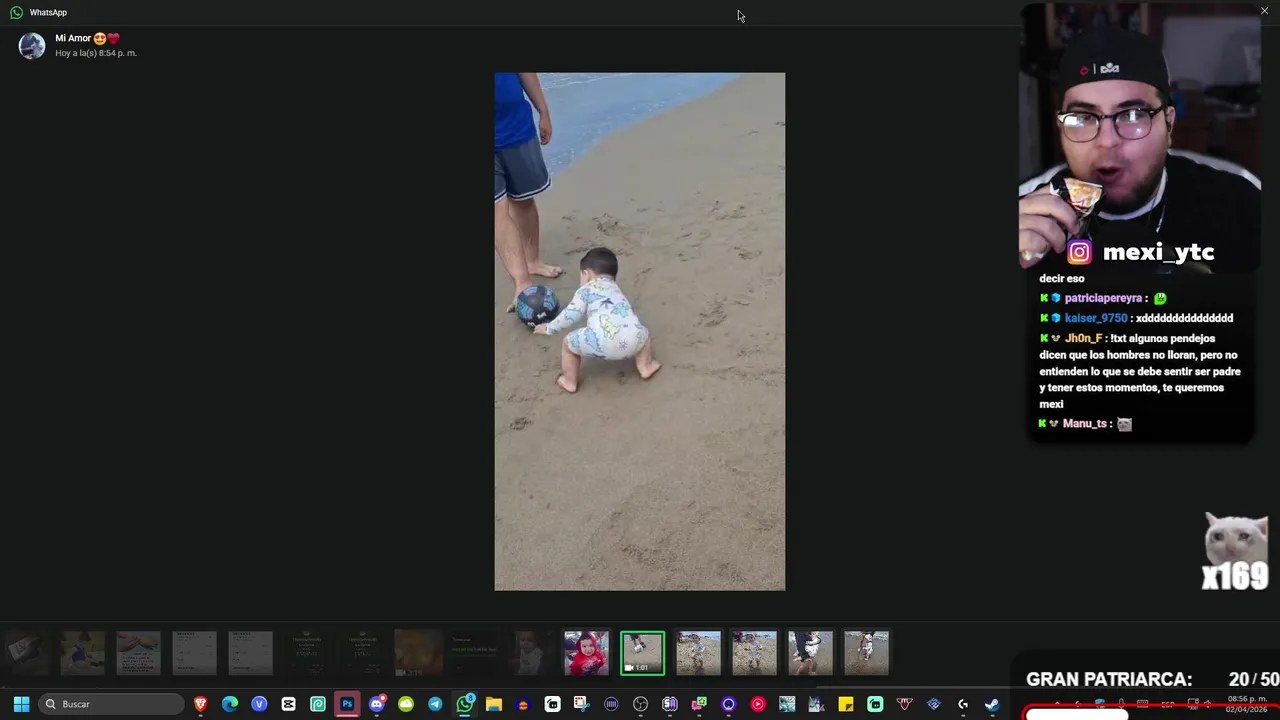1280x720 pixels.
Task: Click the GRAN PATRIARCA goal label
Action: [x=1109, y=679]
